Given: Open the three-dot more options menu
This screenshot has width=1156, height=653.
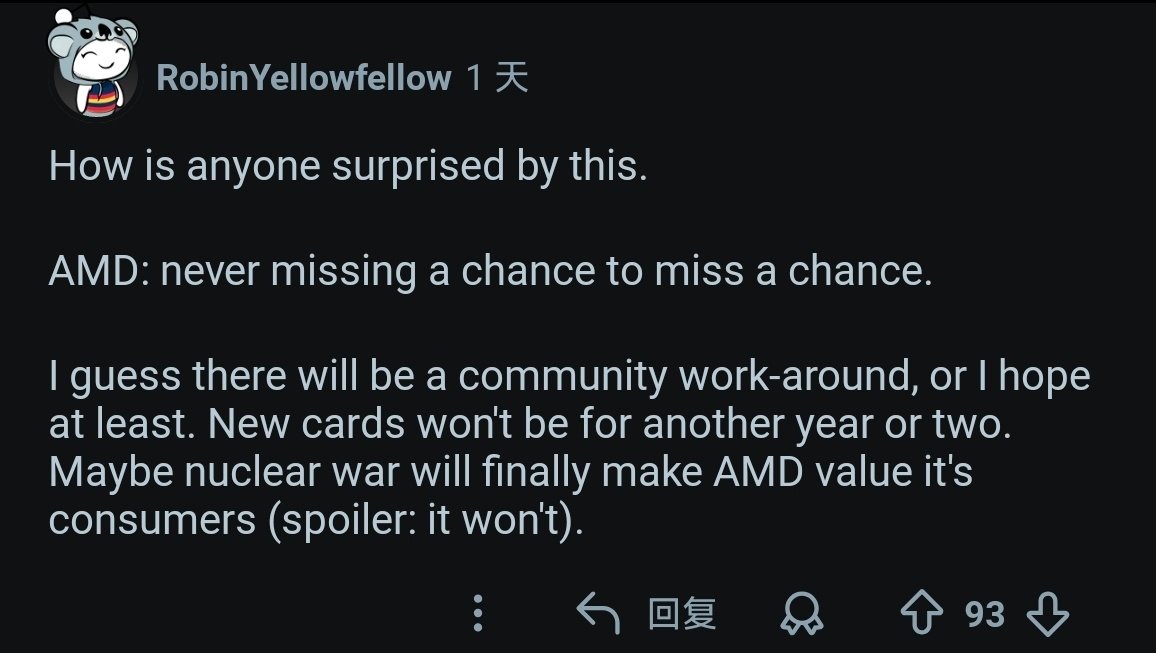Looking at the screenshot, I should (478, 613).
